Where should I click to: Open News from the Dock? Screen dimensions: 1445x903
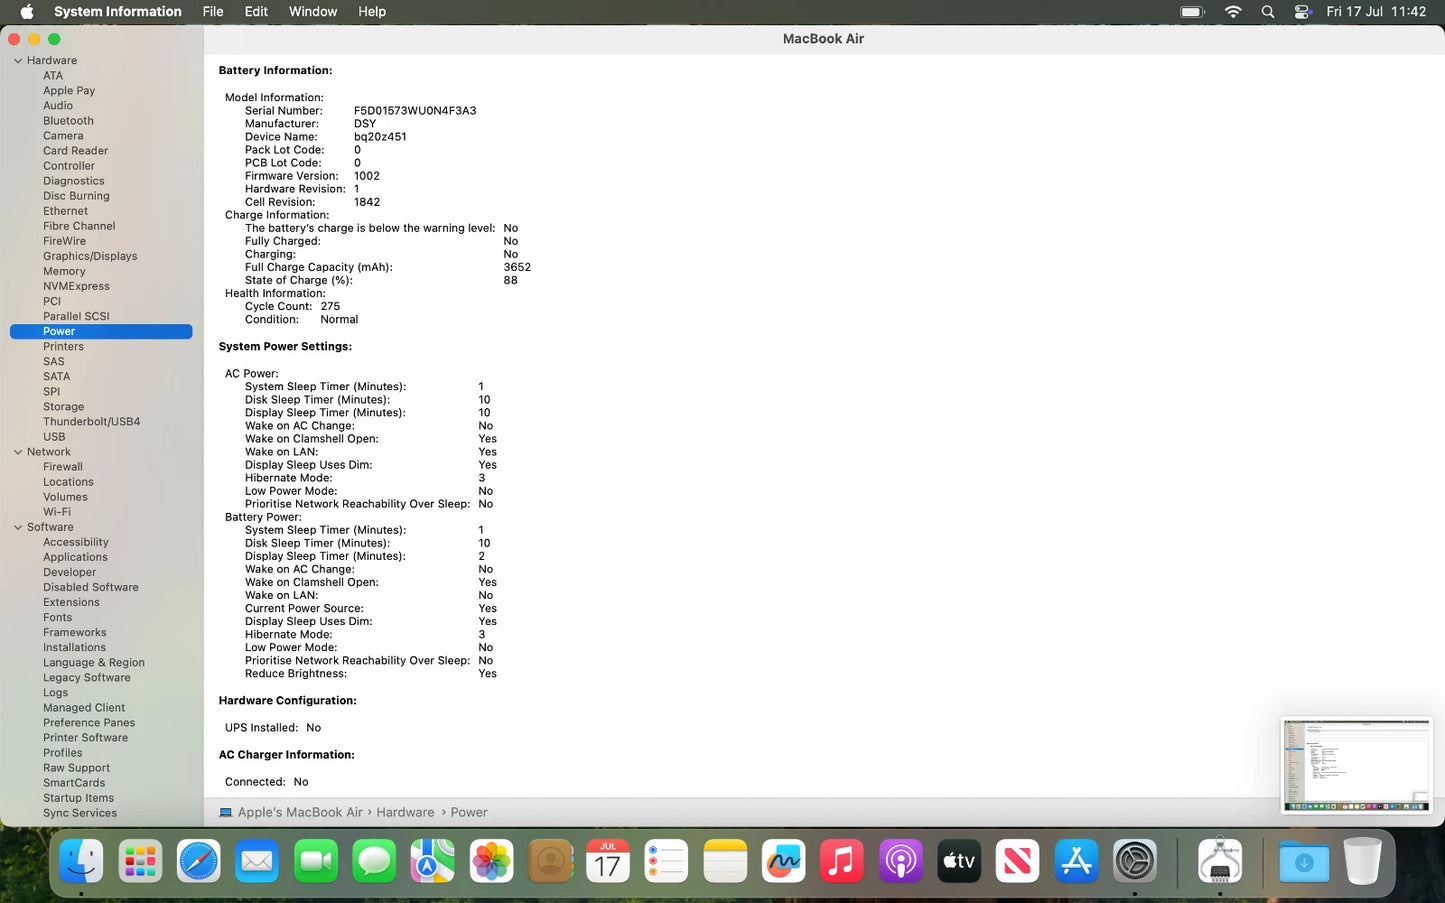1018,860
